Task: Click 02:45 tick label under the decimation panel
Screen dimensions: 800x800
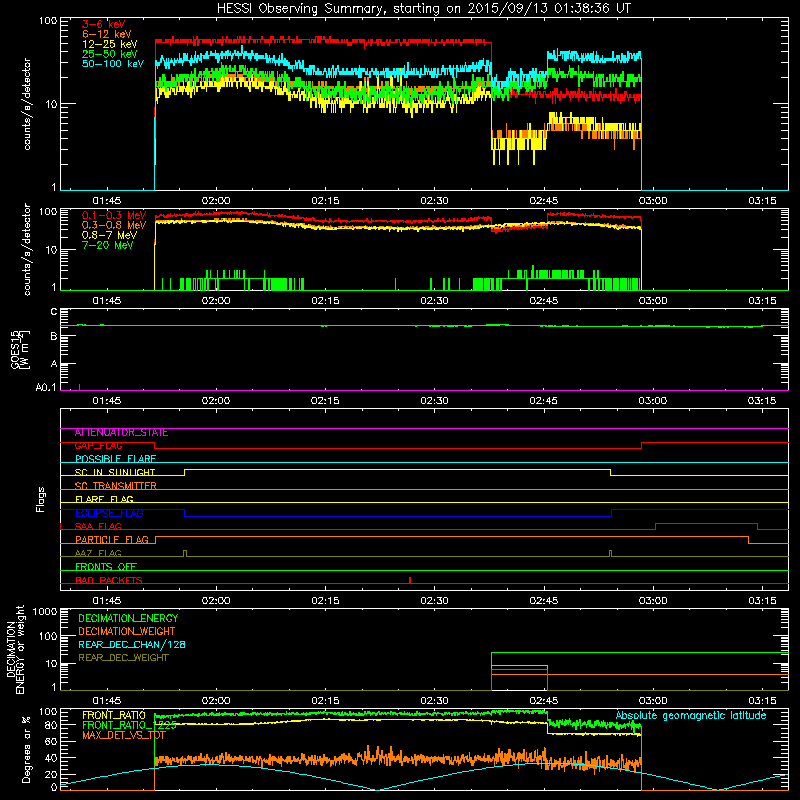Action: point(543,701)
